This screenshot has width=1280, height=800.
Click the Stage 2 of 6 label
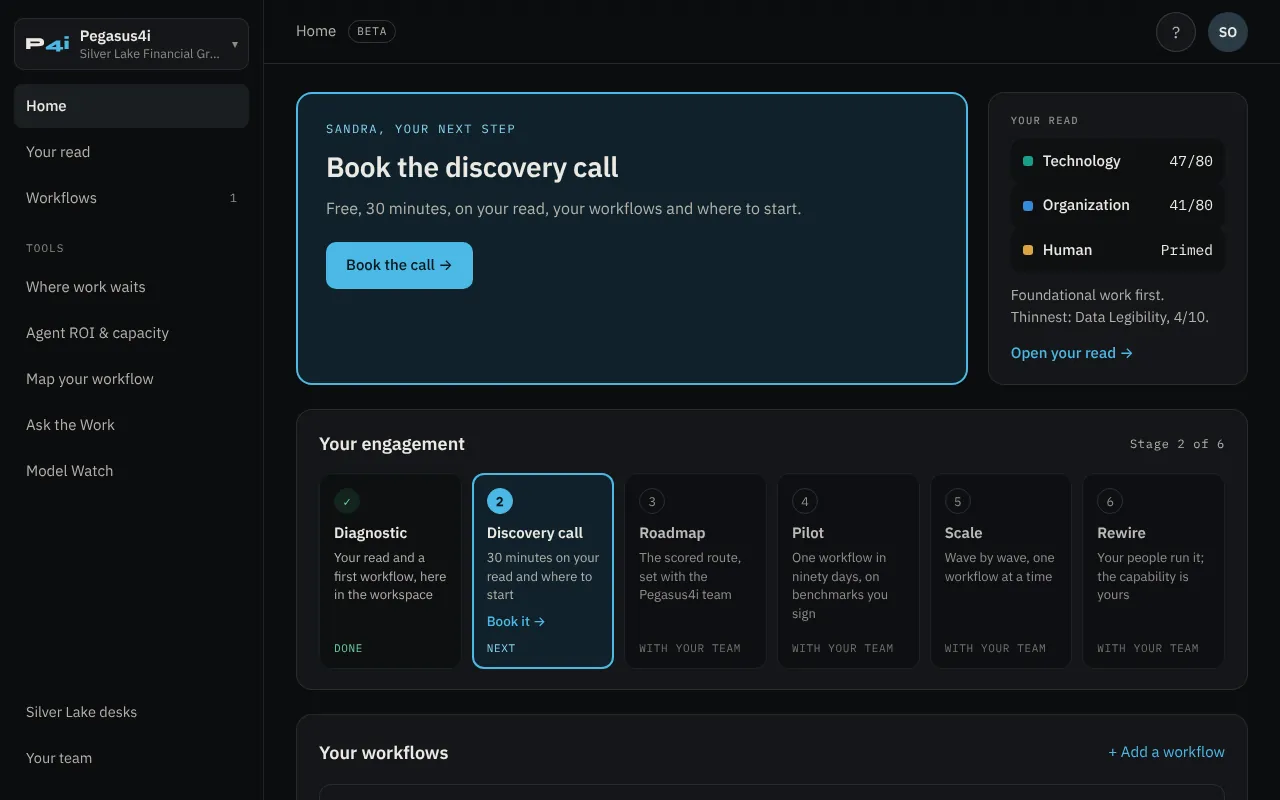(1177, 444)
